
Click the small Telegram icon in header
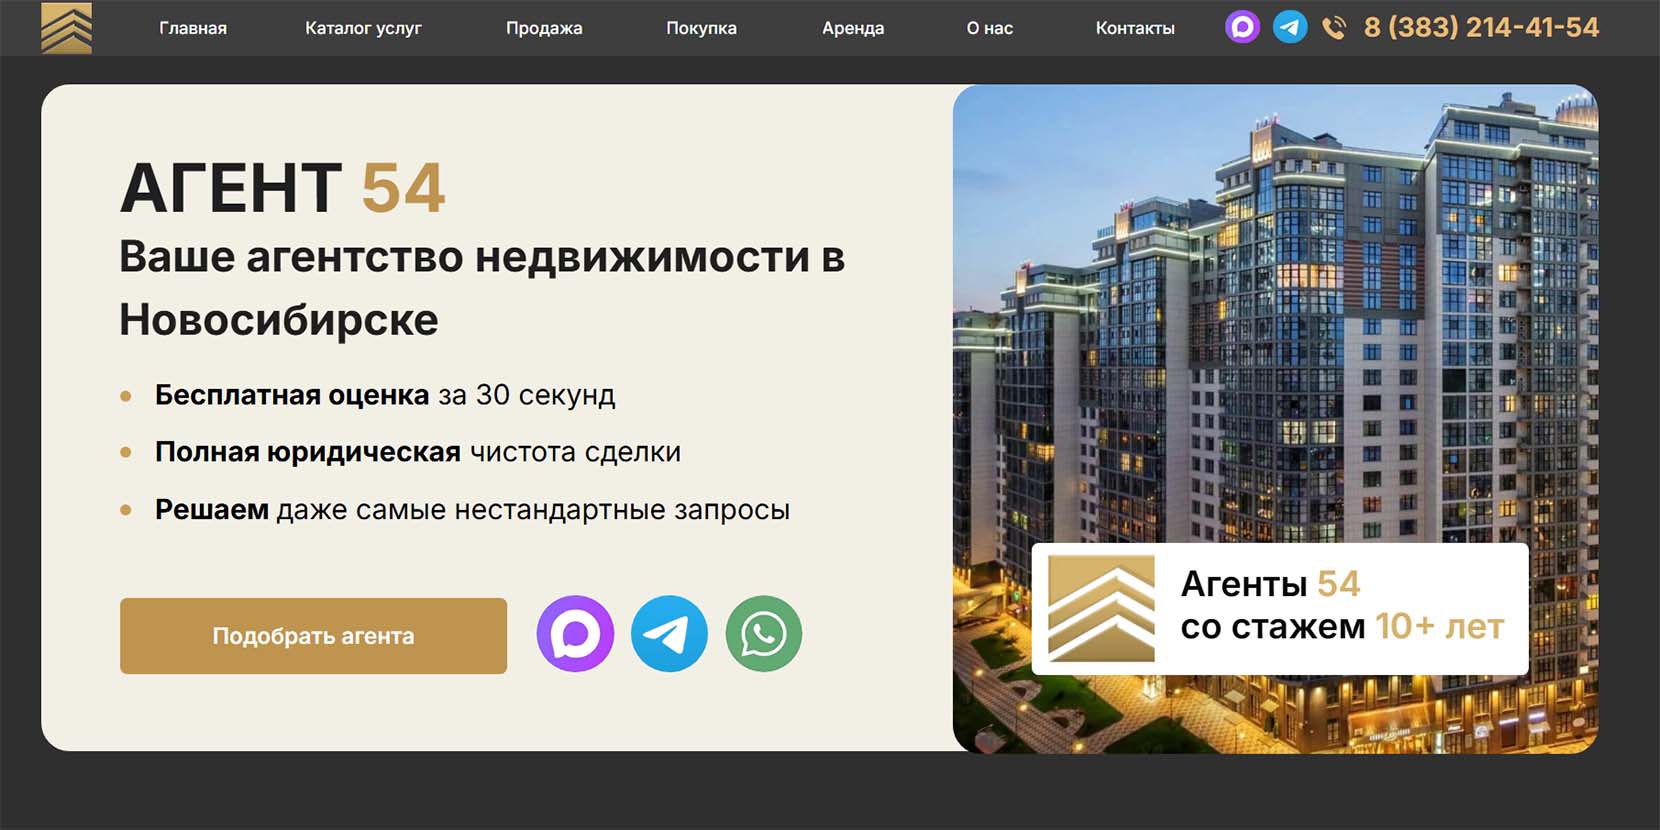click(x=1290, y=27)
